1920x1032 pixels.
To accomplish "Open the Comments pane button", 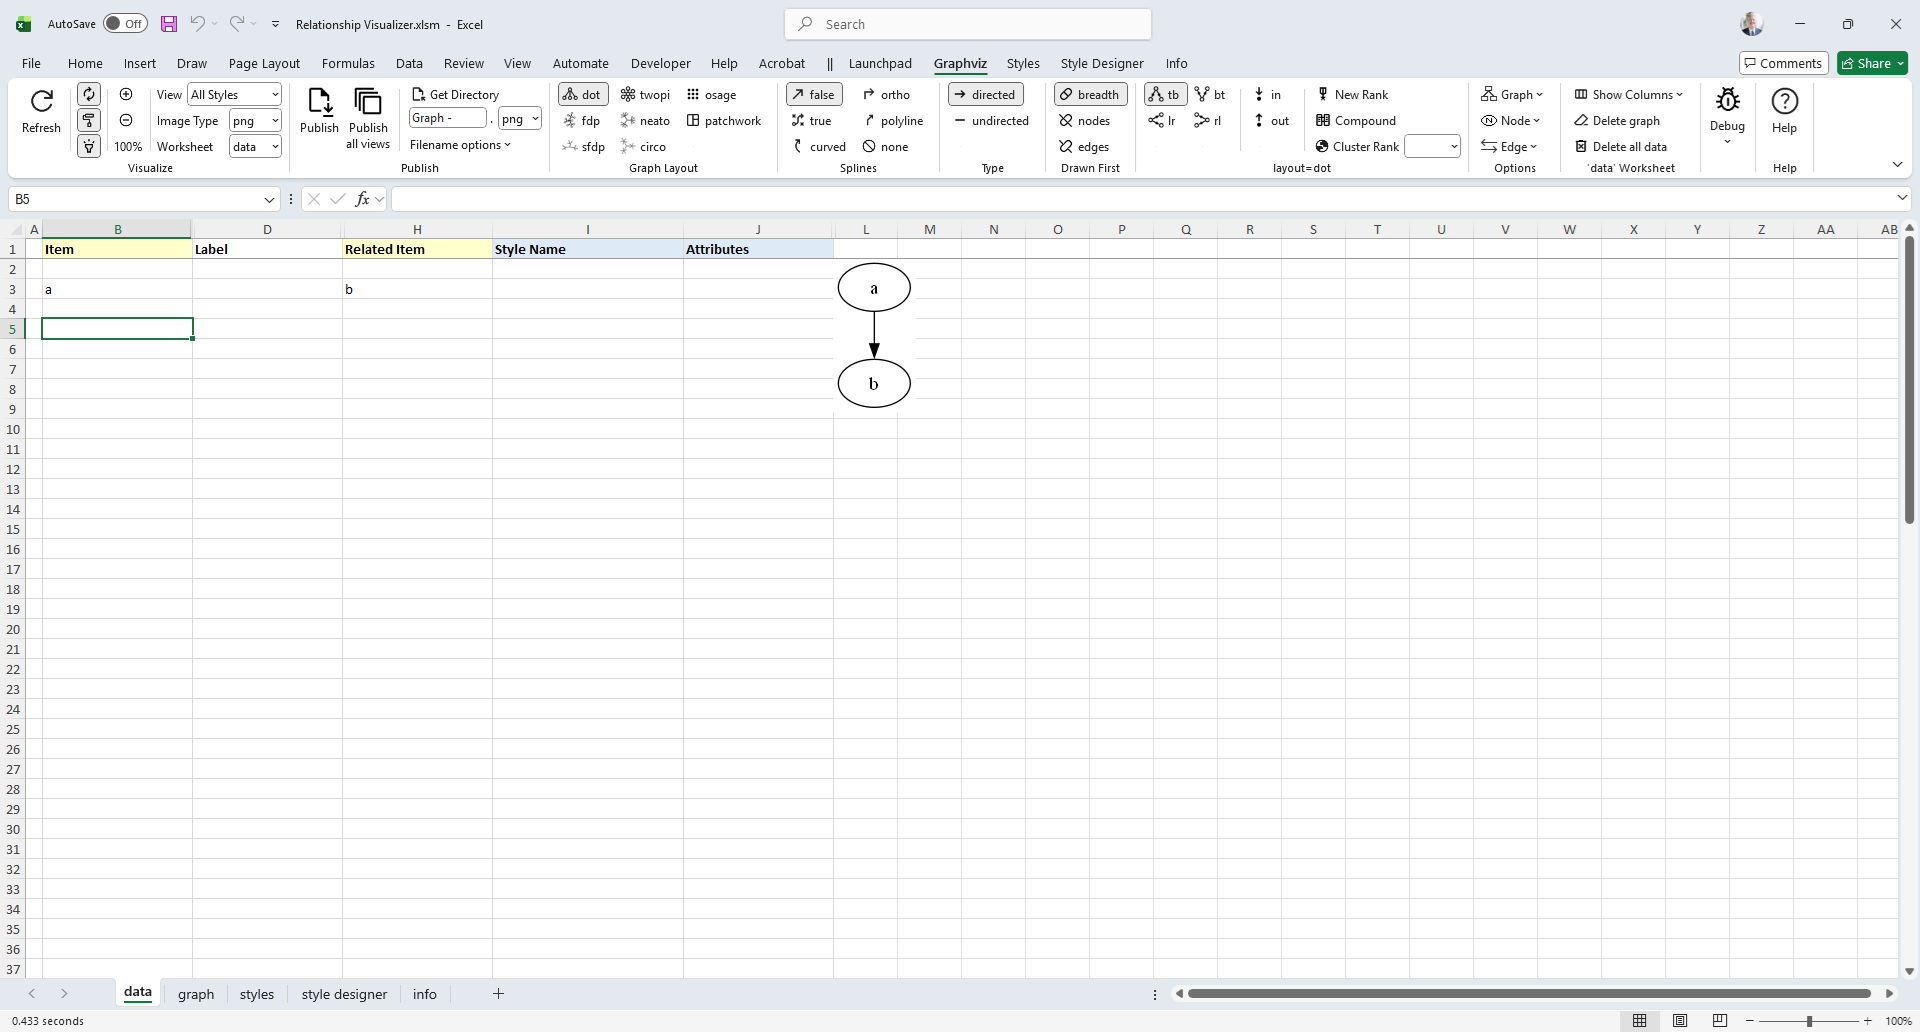I will 1783,63.
